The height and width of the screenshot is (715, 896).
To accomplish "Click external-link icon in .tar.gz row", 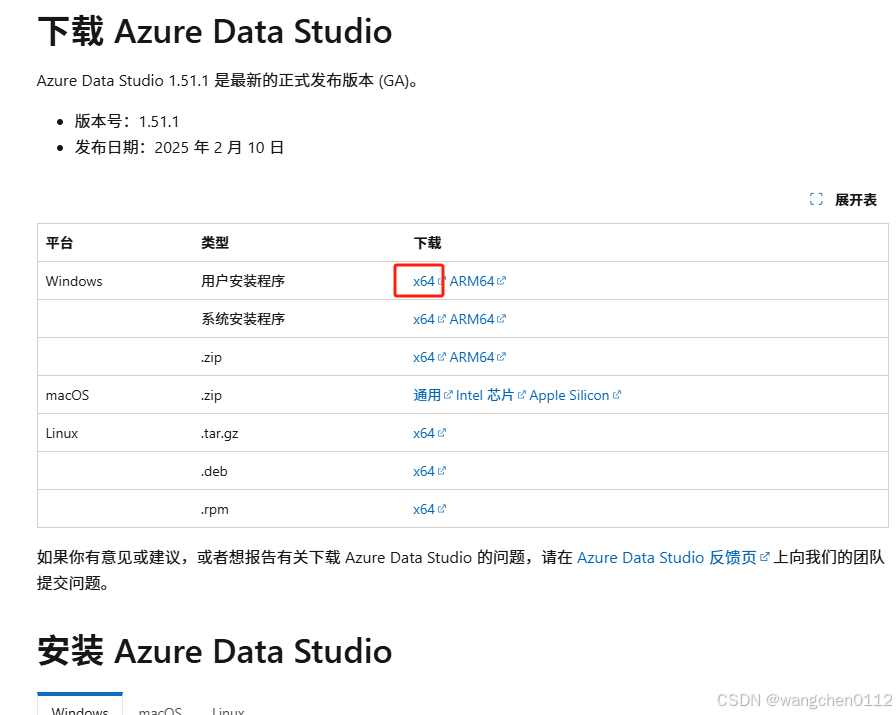I will (x=442, y=433).
